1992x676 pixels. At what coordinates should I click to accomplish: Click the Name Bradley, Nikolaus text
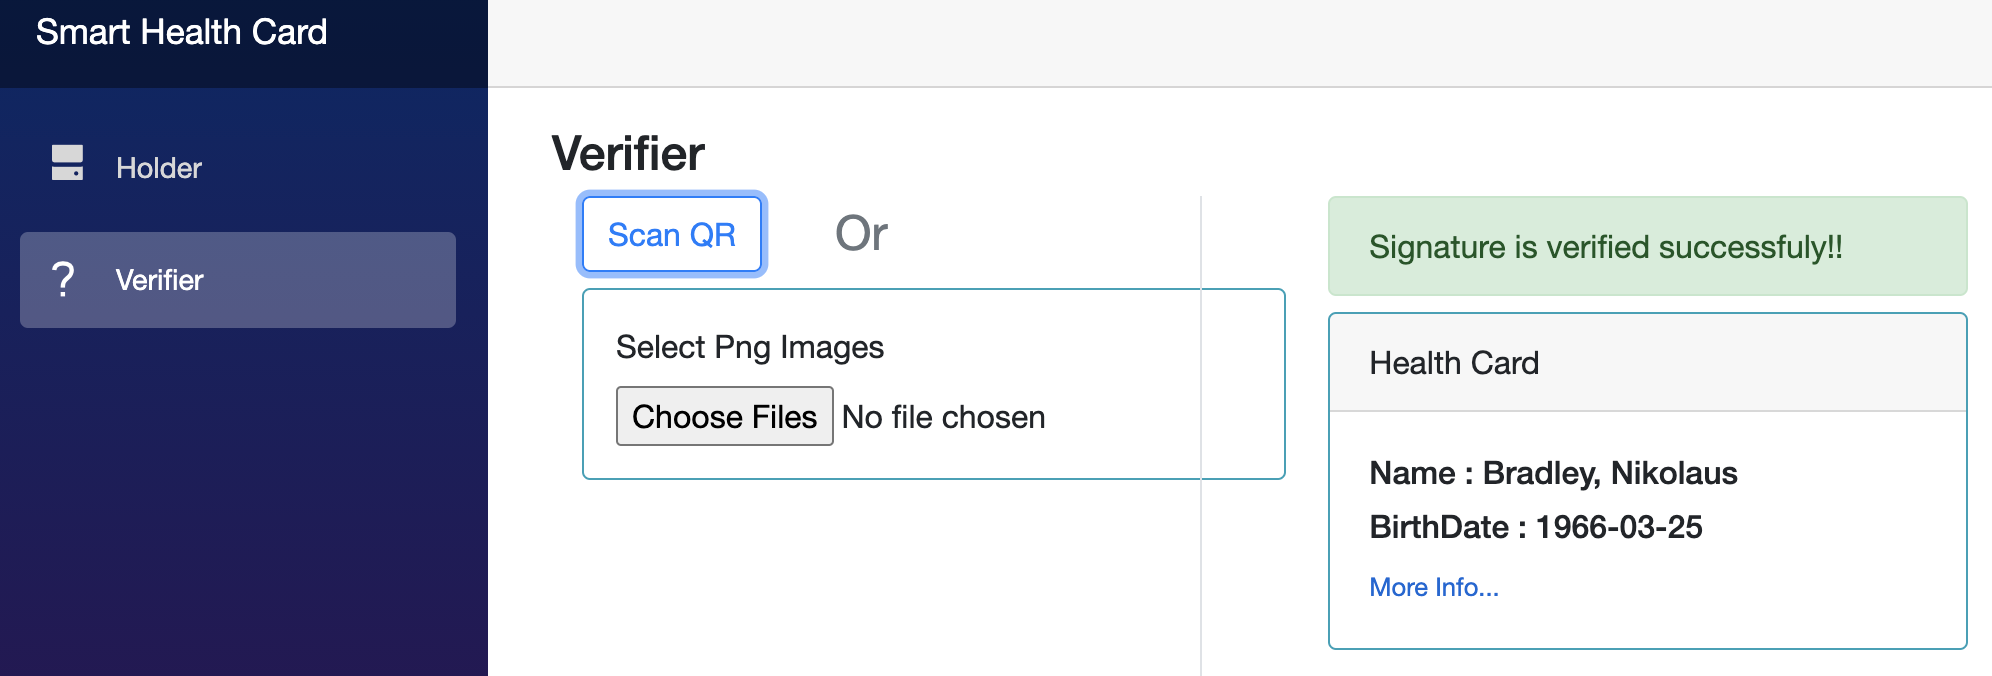1553,473
